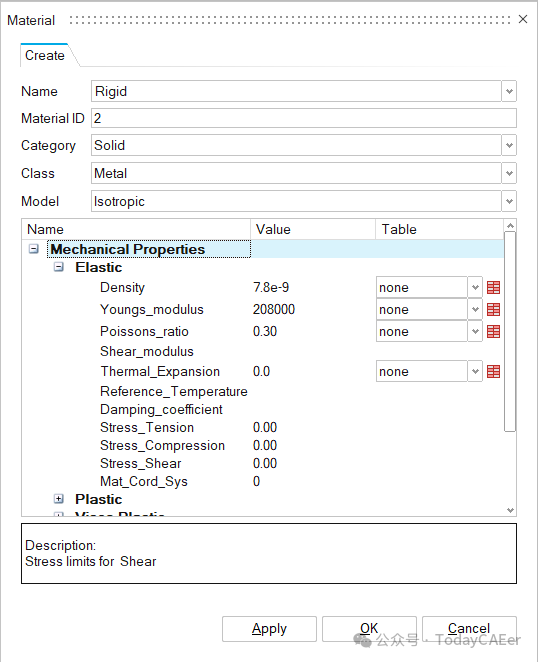Expand the Plastic section
Image resolution: width=538 pixels, height=662 pixels.
point(59,499)
